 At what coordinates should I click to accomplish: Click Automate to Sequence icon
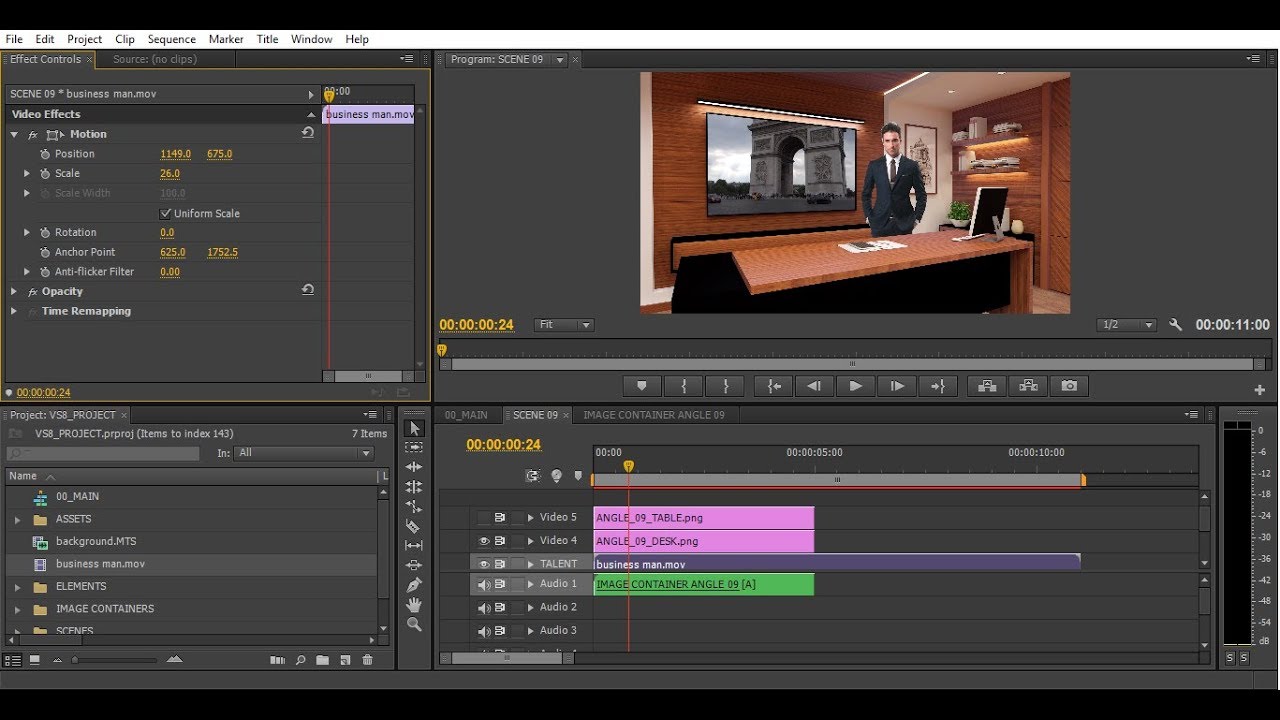coord(278,660)
